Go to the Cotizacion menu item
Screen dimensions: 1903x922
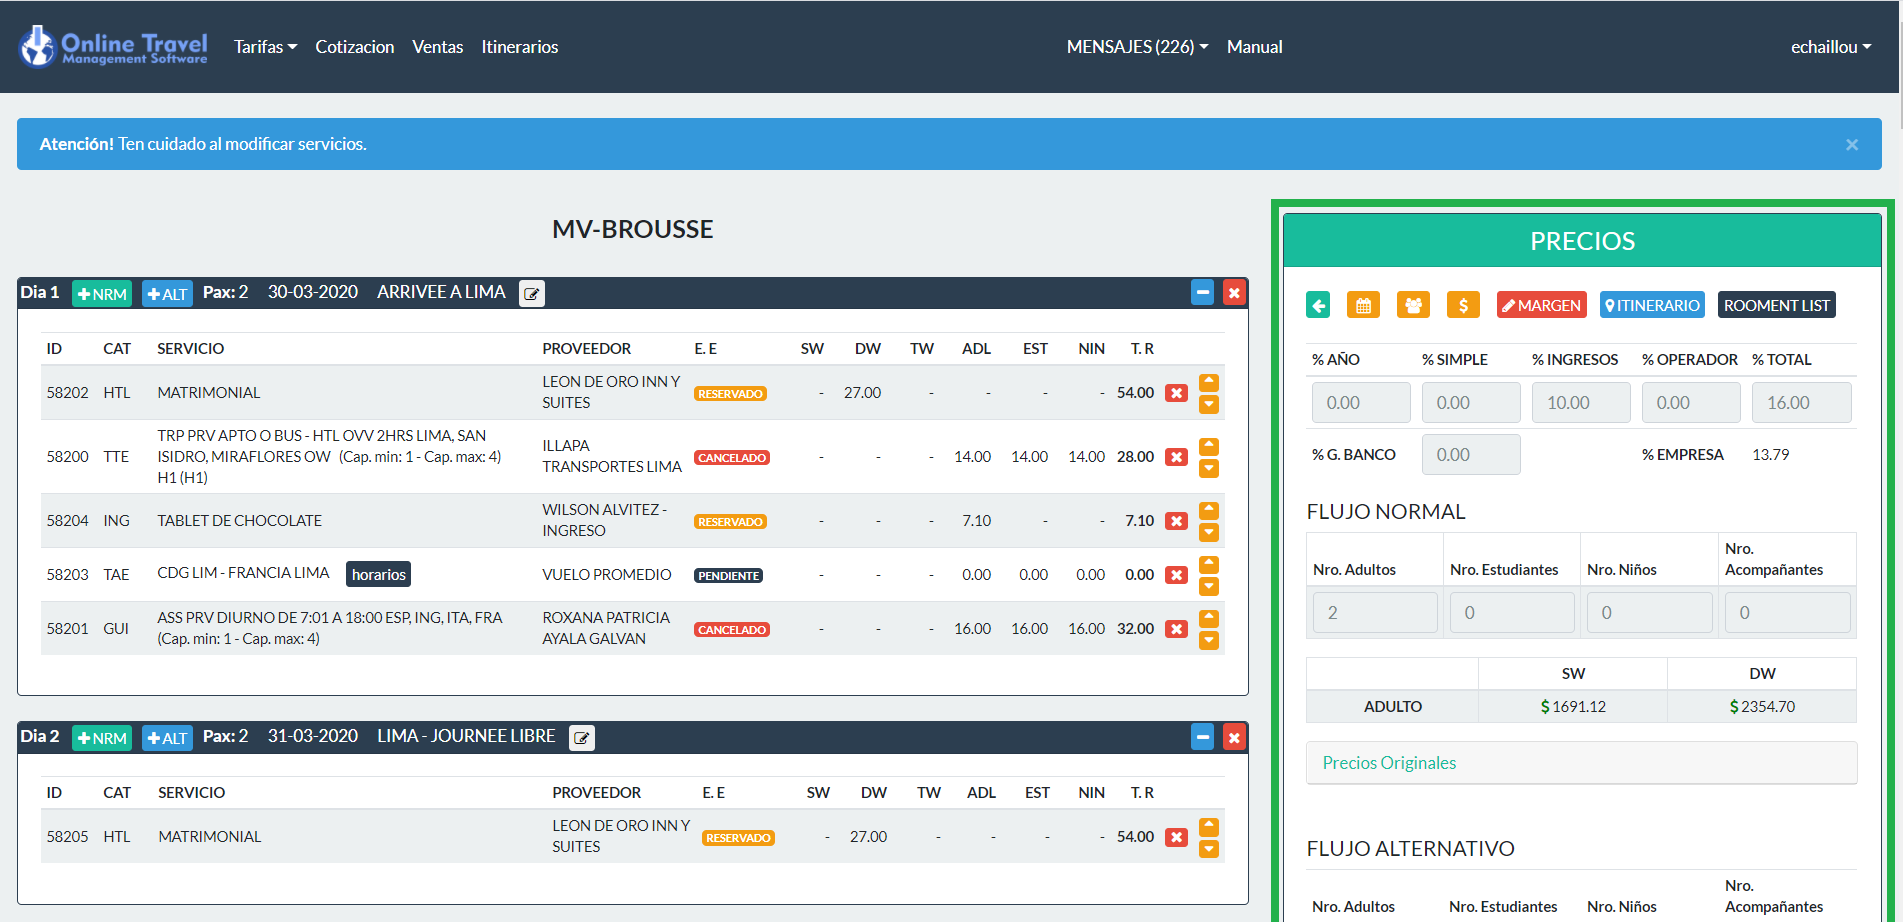point(354,47)
